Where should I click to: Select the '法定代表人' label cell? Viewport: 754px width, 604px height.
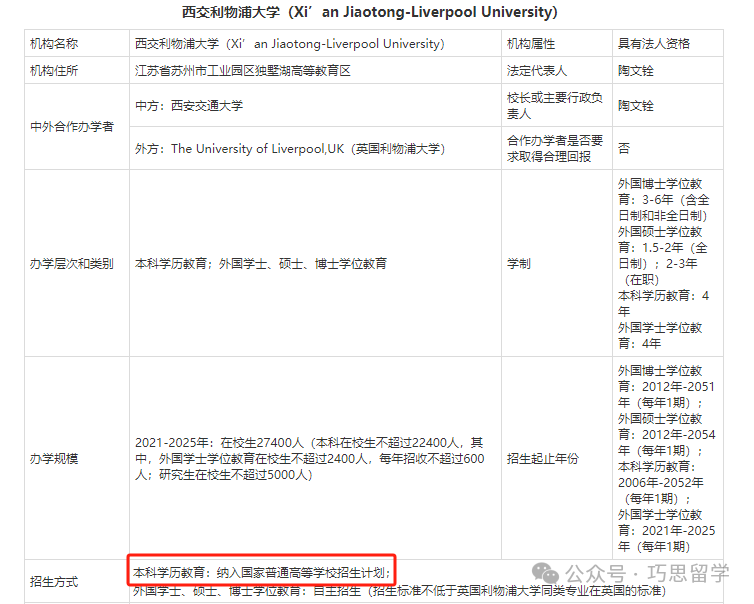pyautogui.click(x=557, y=71)
